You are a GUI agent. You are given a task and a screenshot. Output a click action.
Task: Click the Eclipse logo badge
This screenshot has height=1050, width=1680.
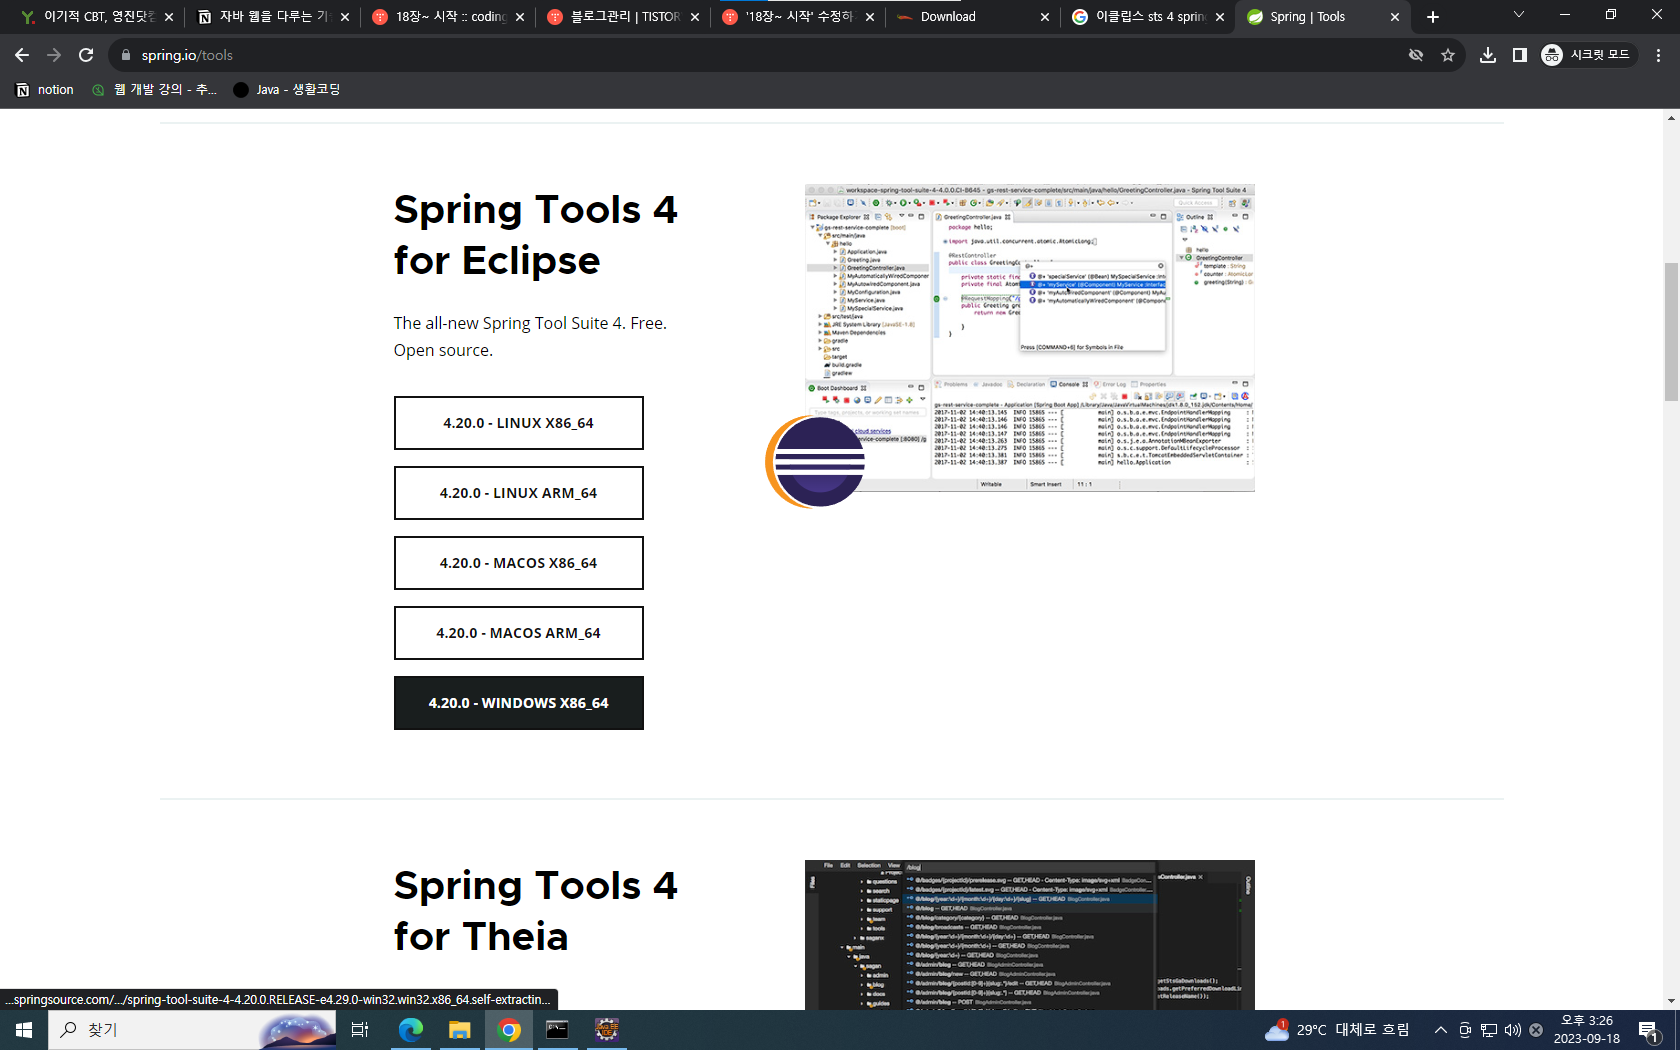coord(816,462)
